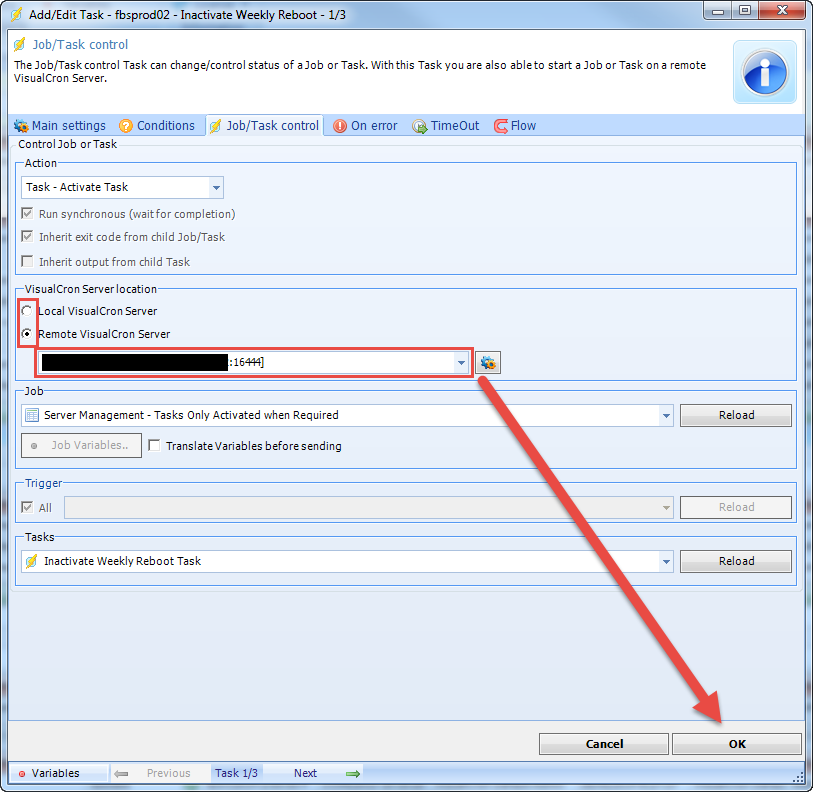Image resolution: width=813 pixels, height=792 pixels.
Task: Click the Previous arrow icon
Action: click(121, 773)
